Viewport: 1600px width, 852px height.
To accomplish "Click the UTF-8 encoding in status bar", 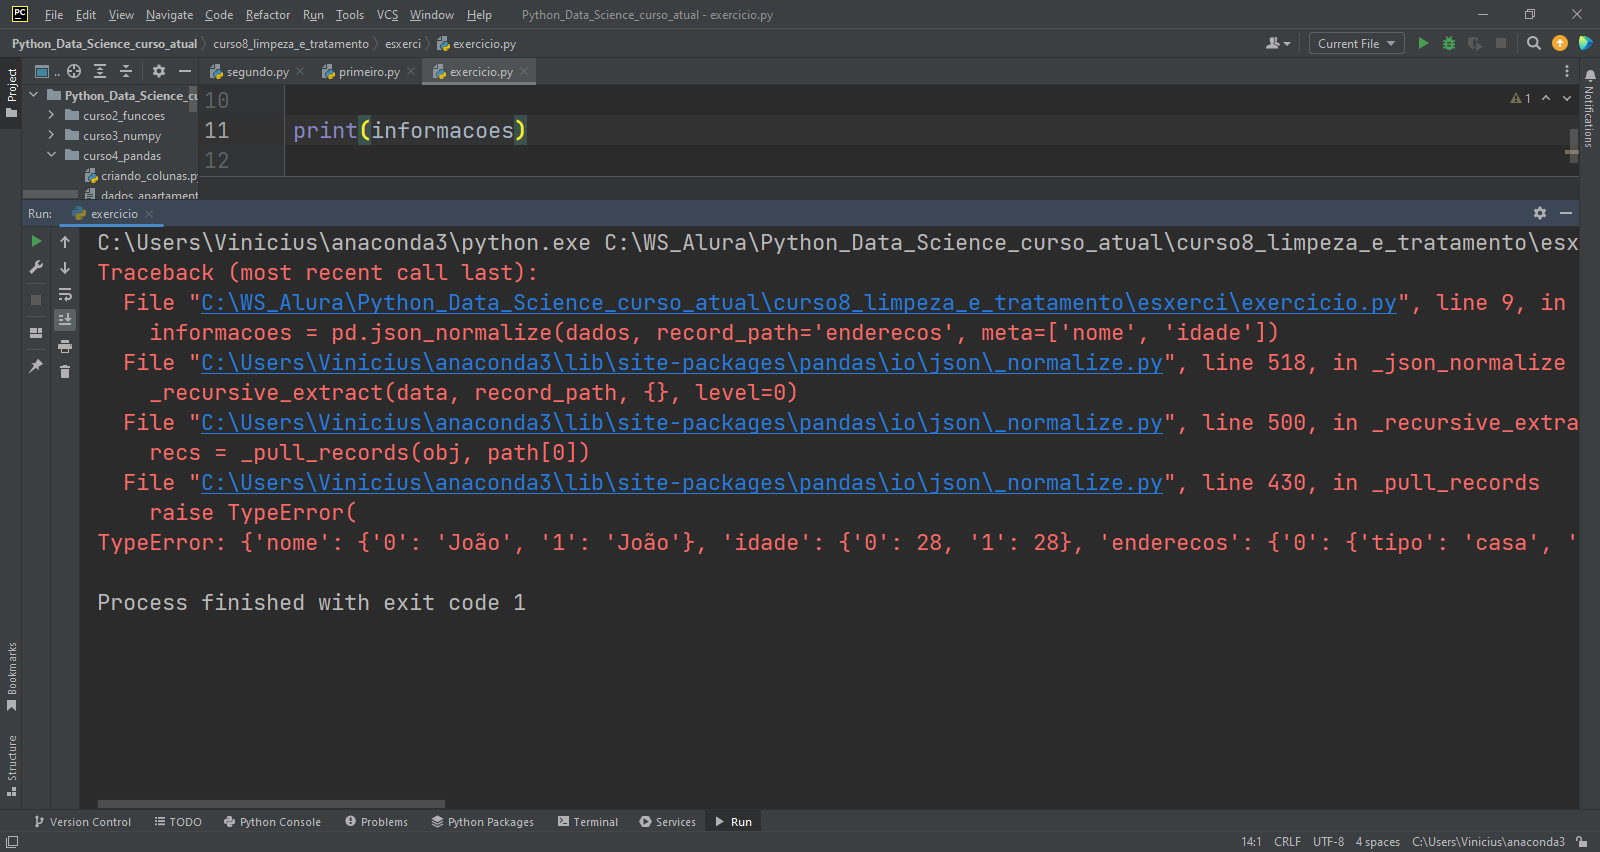I will click(1328, 842).
